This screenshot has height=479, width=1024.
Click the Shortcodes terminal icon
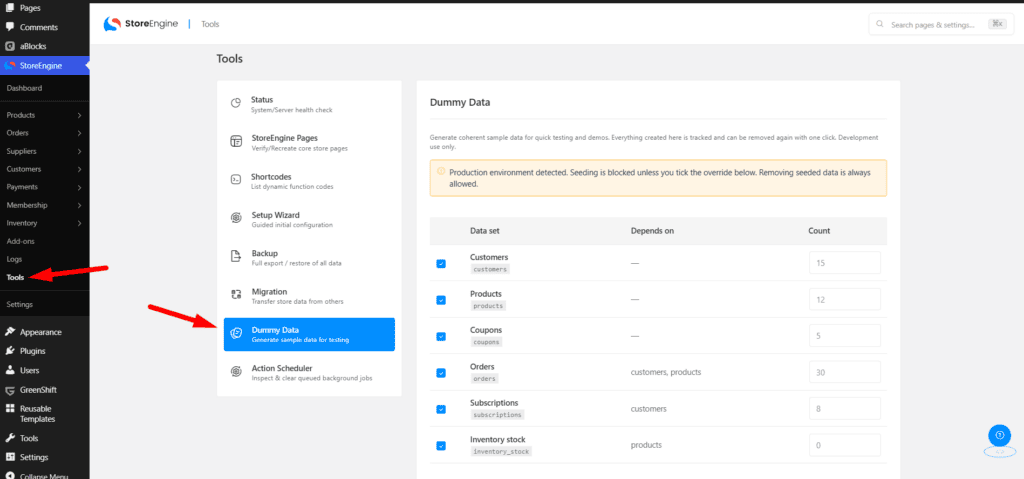tap(236, 180)
